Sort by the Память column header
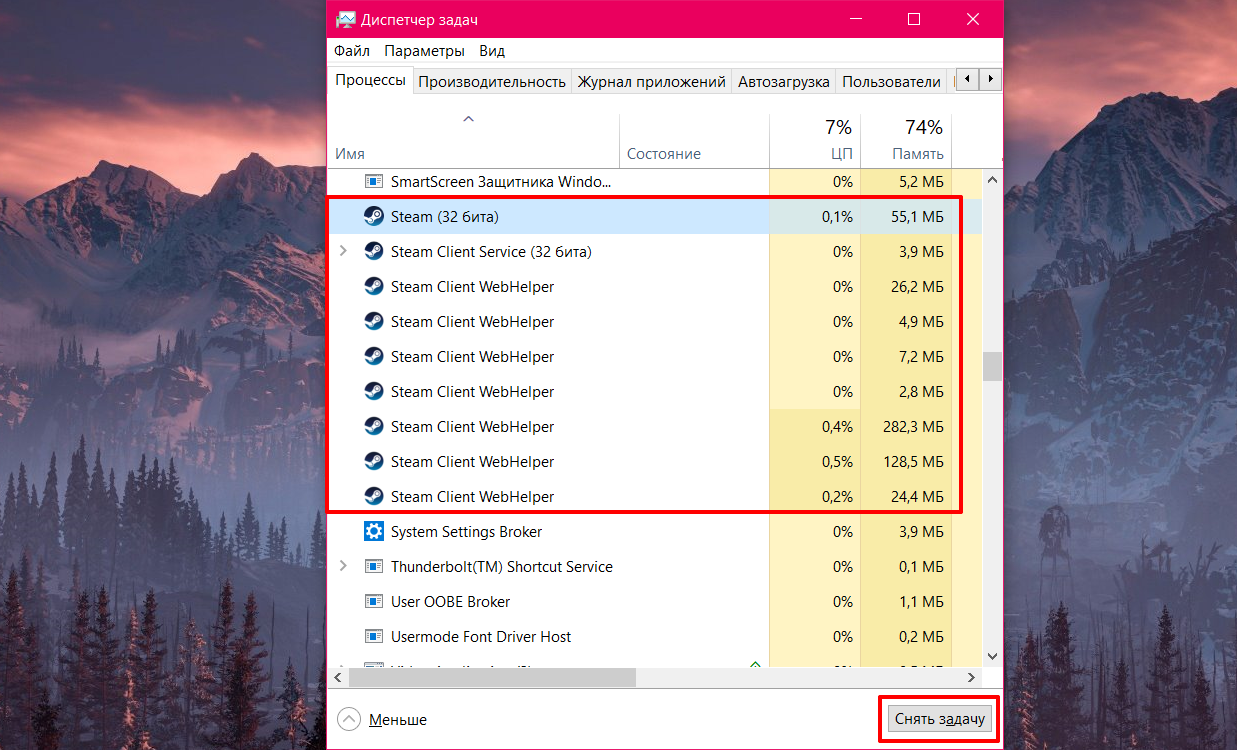The image size is (1237, 750). 906,141
